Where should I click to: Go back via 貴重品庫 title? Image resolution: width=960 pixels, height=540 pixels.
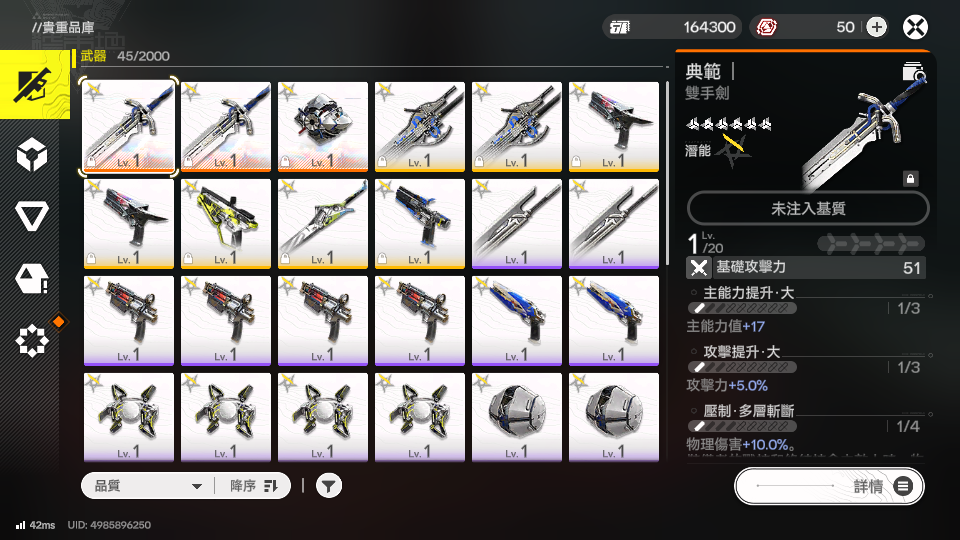(63, 28)
